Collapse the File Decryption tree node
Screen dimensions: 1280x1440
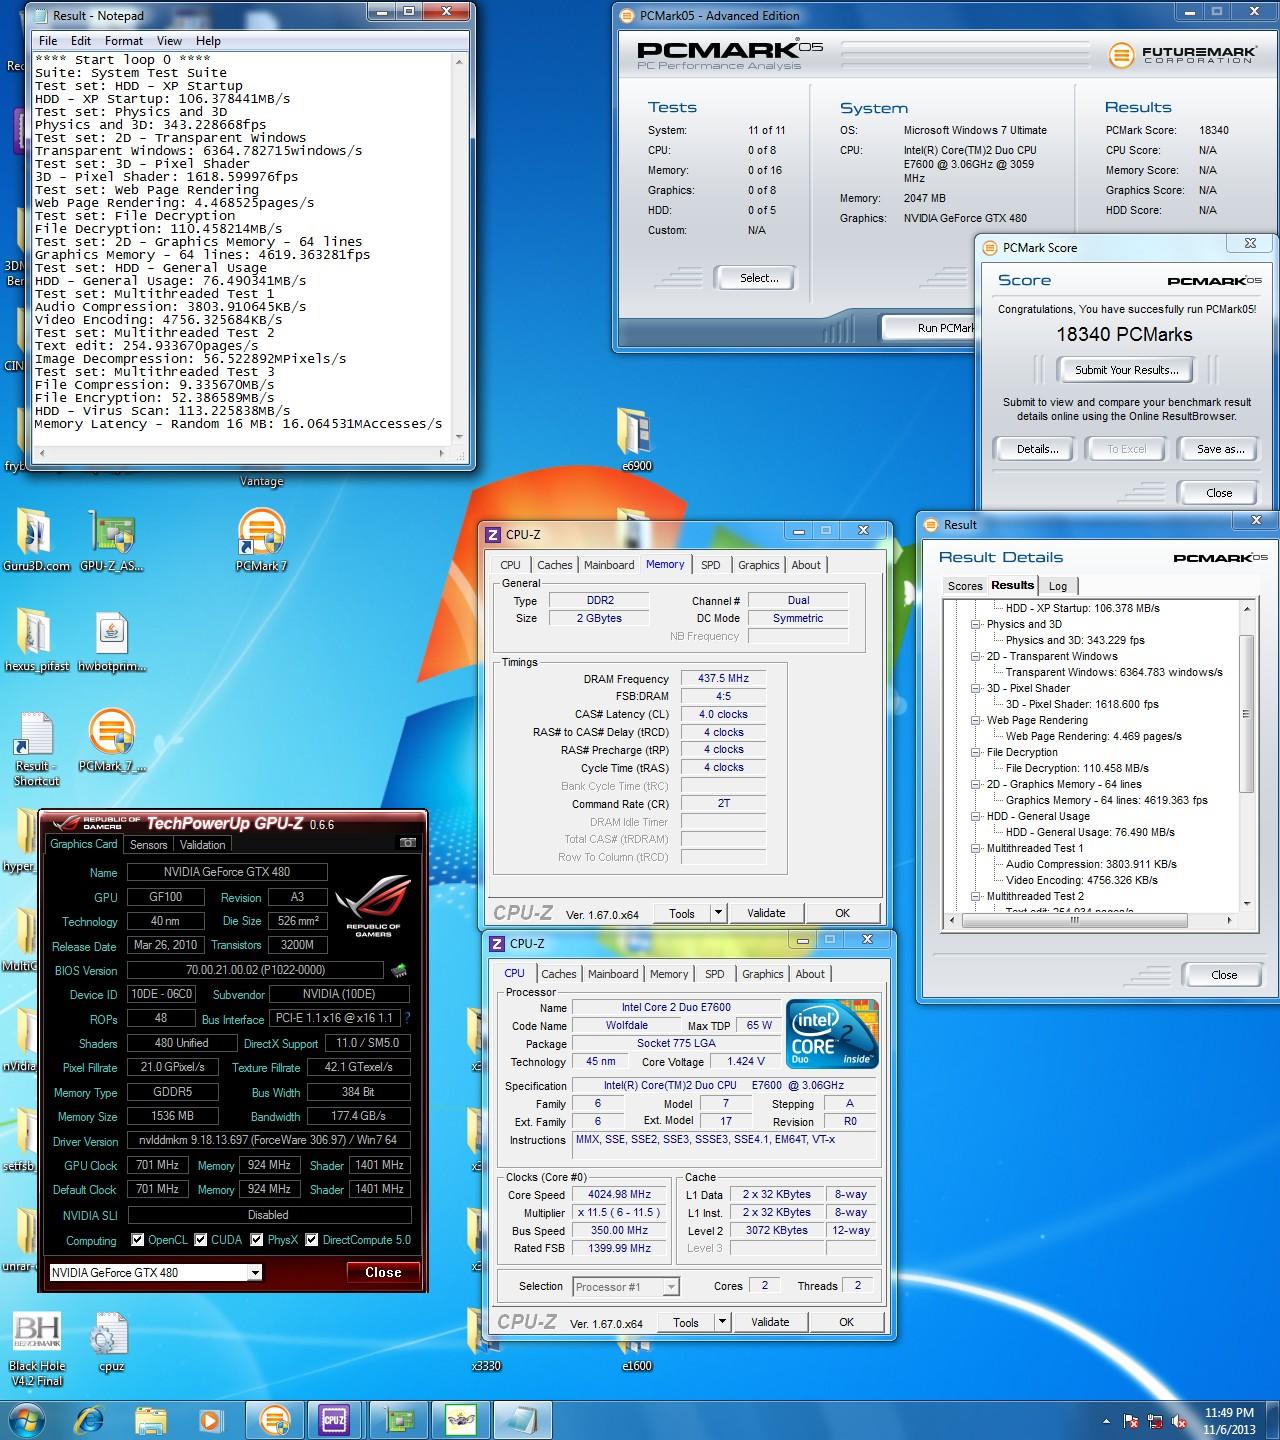click(976, 752)
